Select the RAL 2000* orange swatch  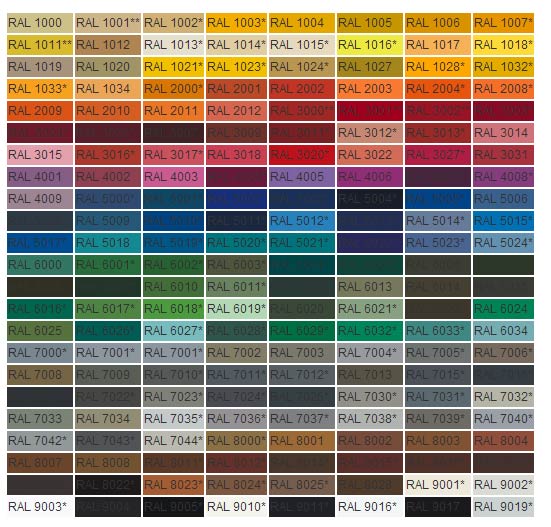(x=173, y=89)
